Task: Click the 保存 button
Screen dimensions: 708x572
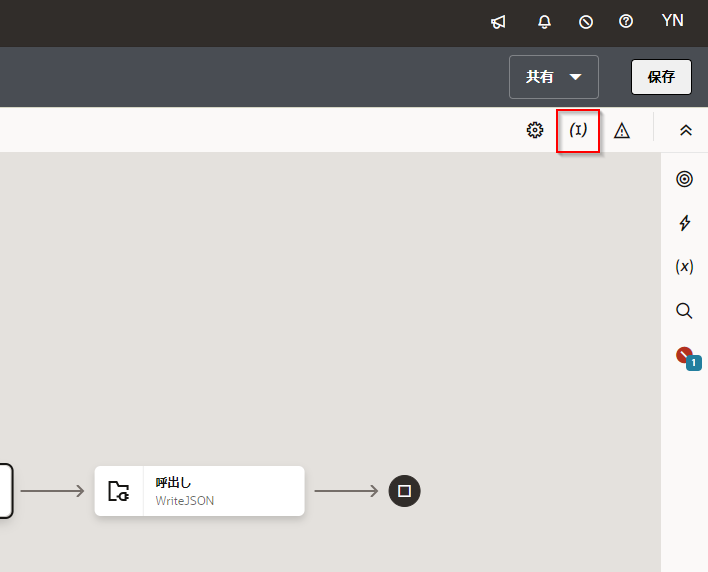Action: coord(661,77)
